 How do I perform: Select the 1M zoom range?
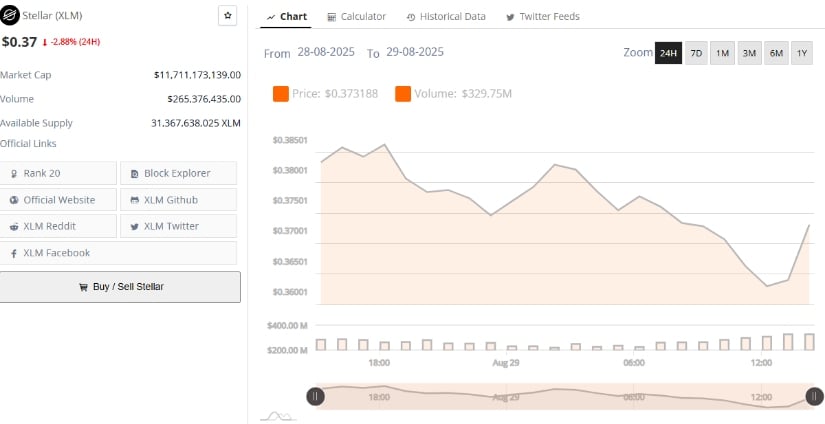pos(722,53)
